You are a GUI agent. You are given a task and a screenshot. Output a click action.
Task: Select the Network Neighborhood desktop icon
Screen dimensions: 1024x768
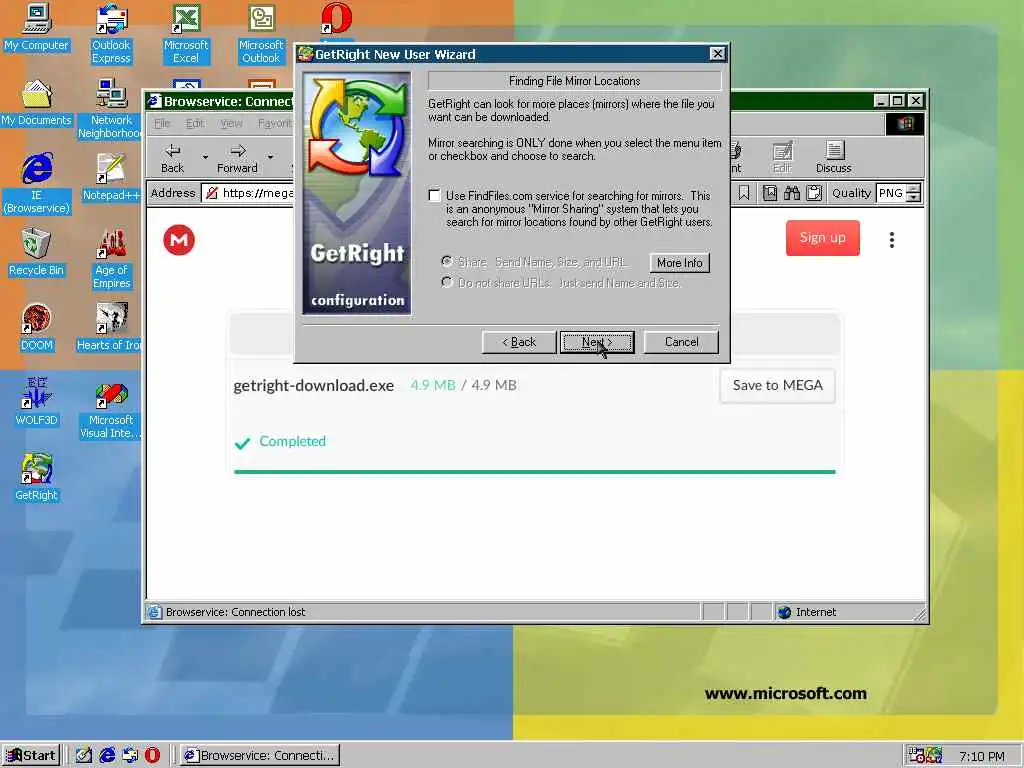pos(111,109)
